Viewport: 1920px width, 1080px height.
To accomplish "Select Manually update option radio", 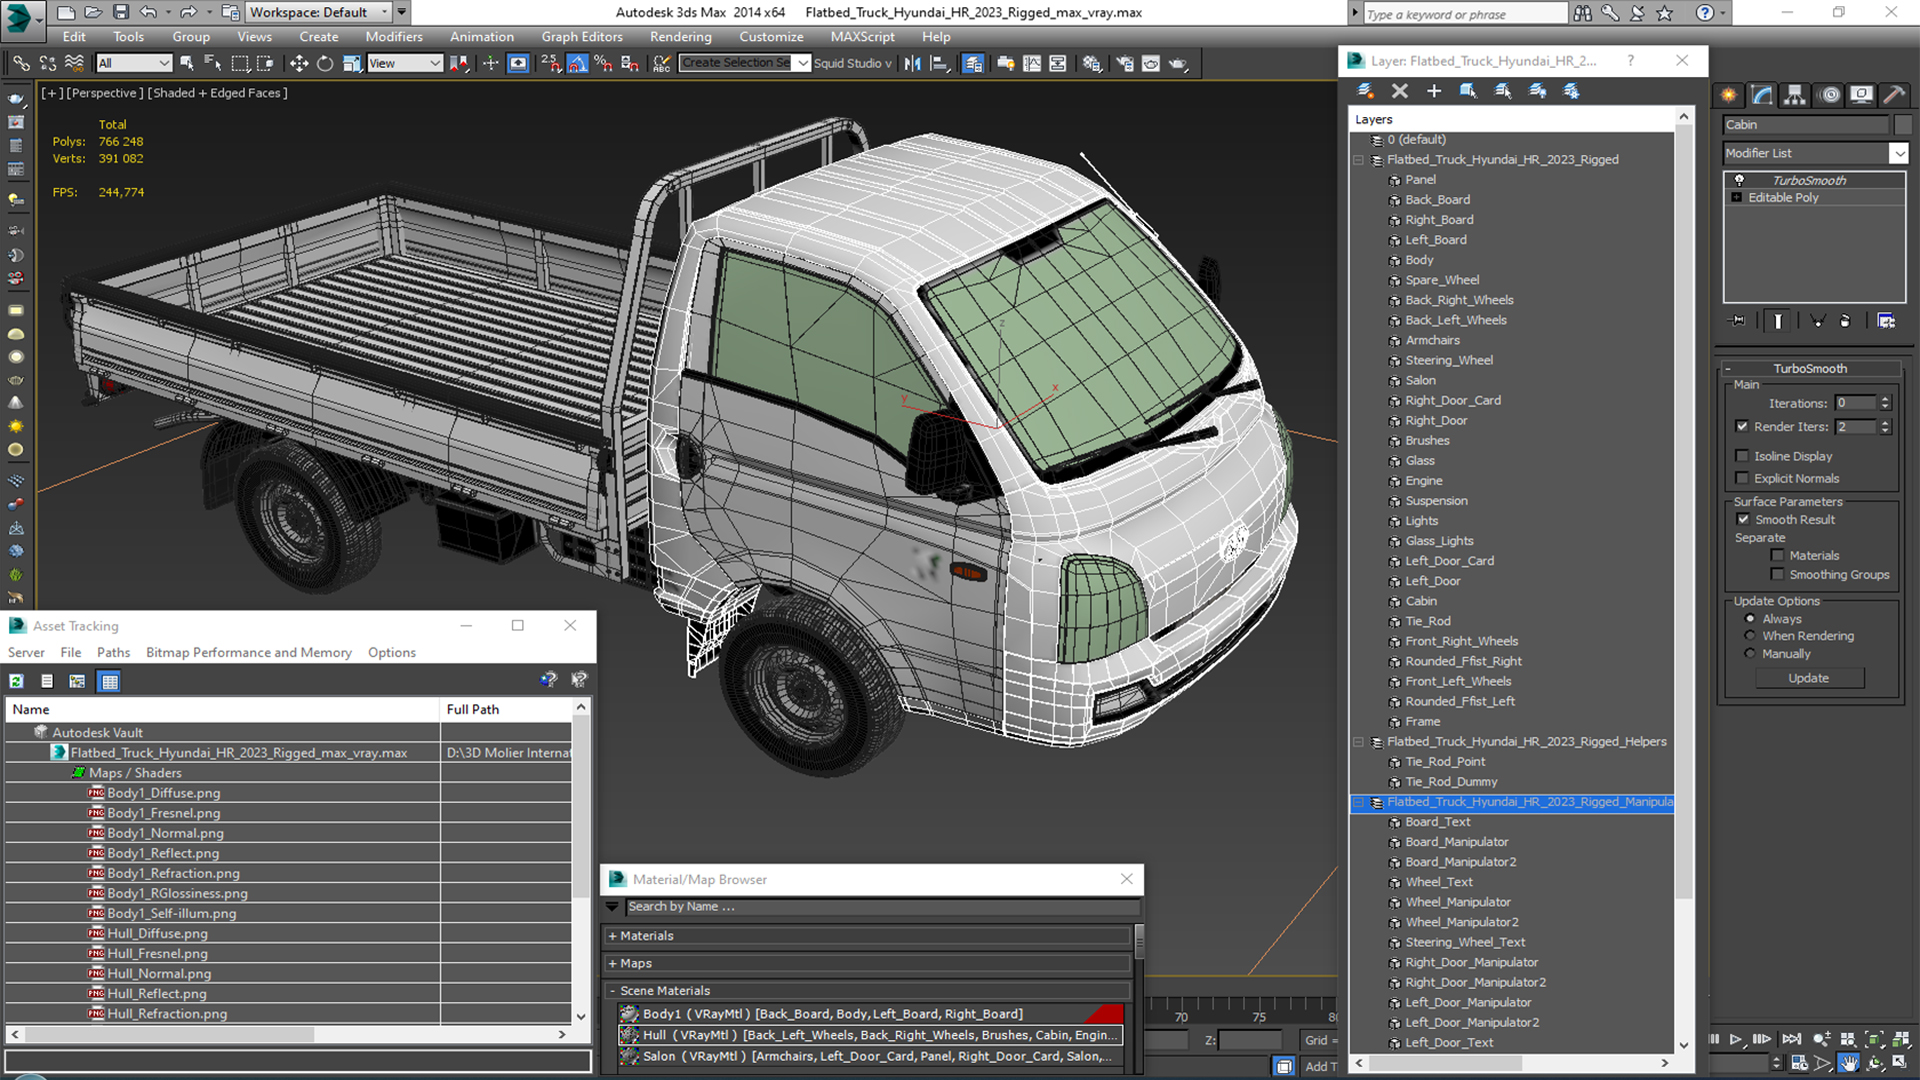I will pos(1750,654).
